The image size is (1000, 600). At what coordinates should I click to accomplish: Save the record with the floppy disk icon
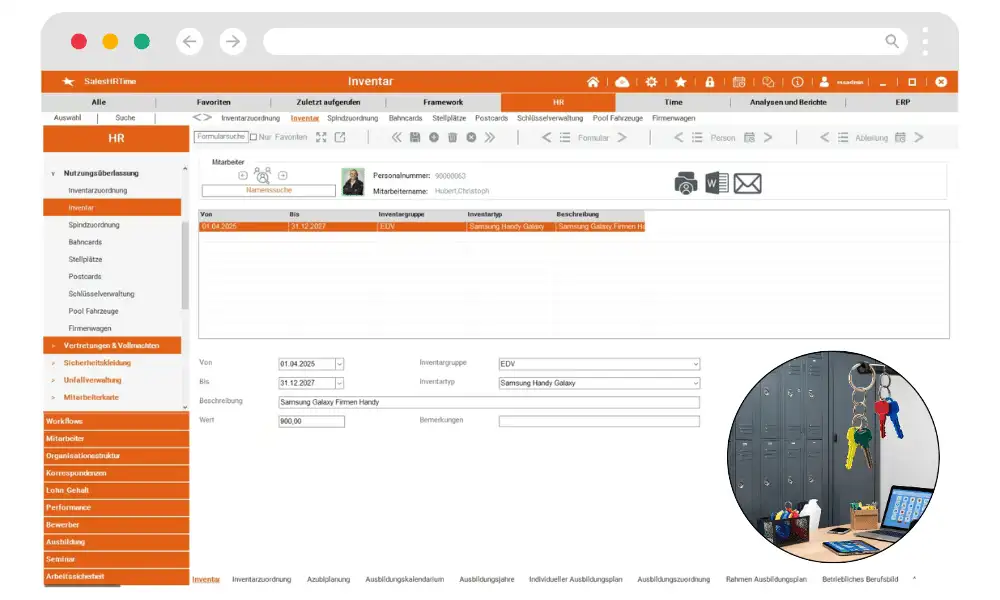(415, 137)
